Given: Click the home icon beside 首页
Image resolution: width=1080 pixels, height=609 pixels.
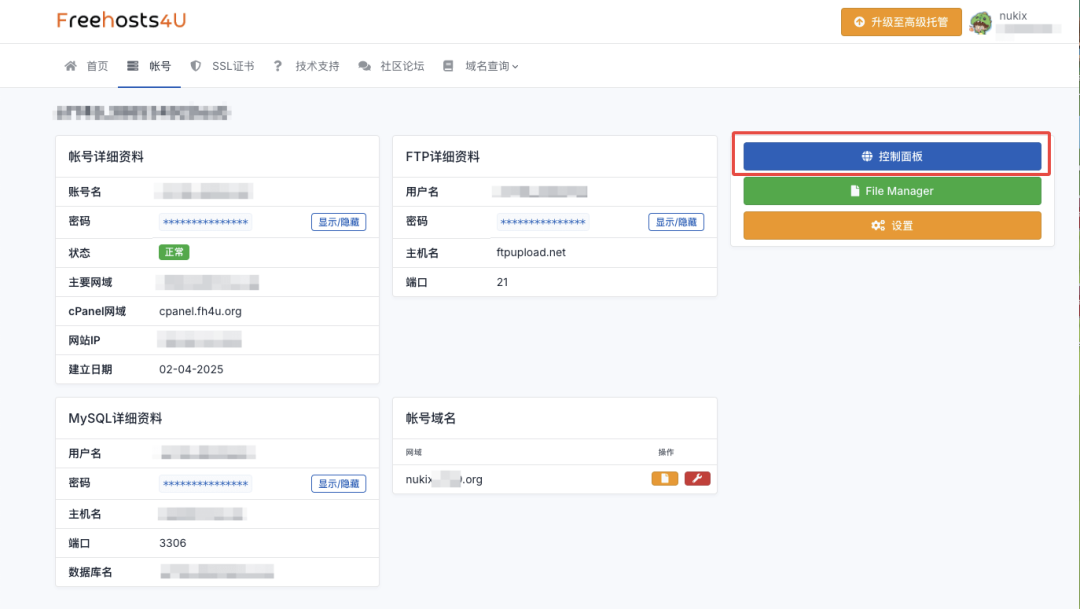Looking at the screenshot, I should click(x=70, y=66).
